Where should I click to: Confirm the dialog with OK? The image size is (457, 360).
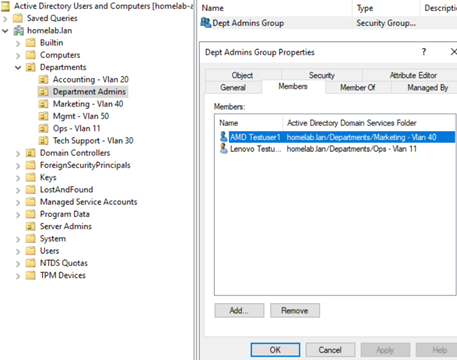click(275, 350)
